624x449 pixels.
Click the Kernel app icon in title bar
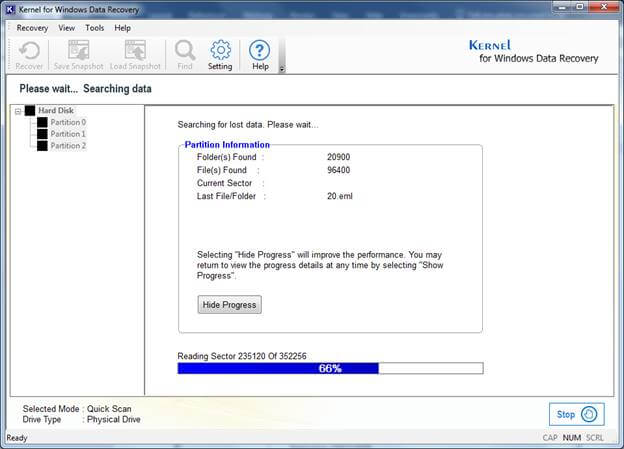10,10
